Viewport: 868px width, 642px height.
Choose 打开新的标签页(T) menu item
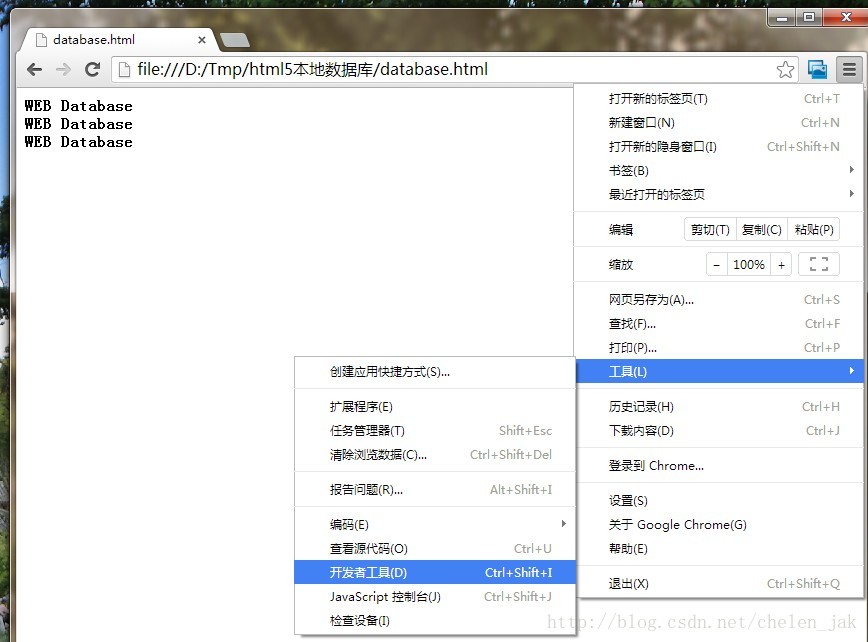click(719, 99)
